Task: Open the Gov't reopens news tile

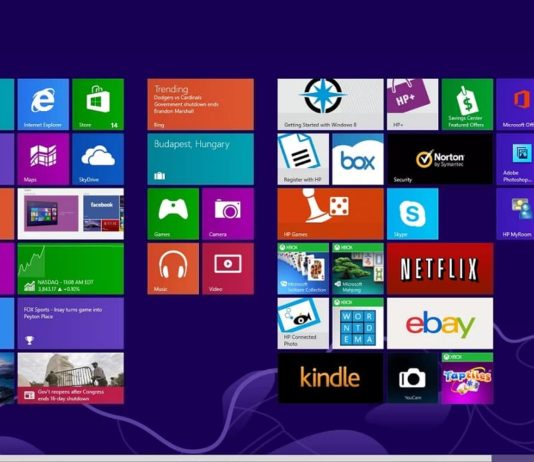Action: pos(70,378)
